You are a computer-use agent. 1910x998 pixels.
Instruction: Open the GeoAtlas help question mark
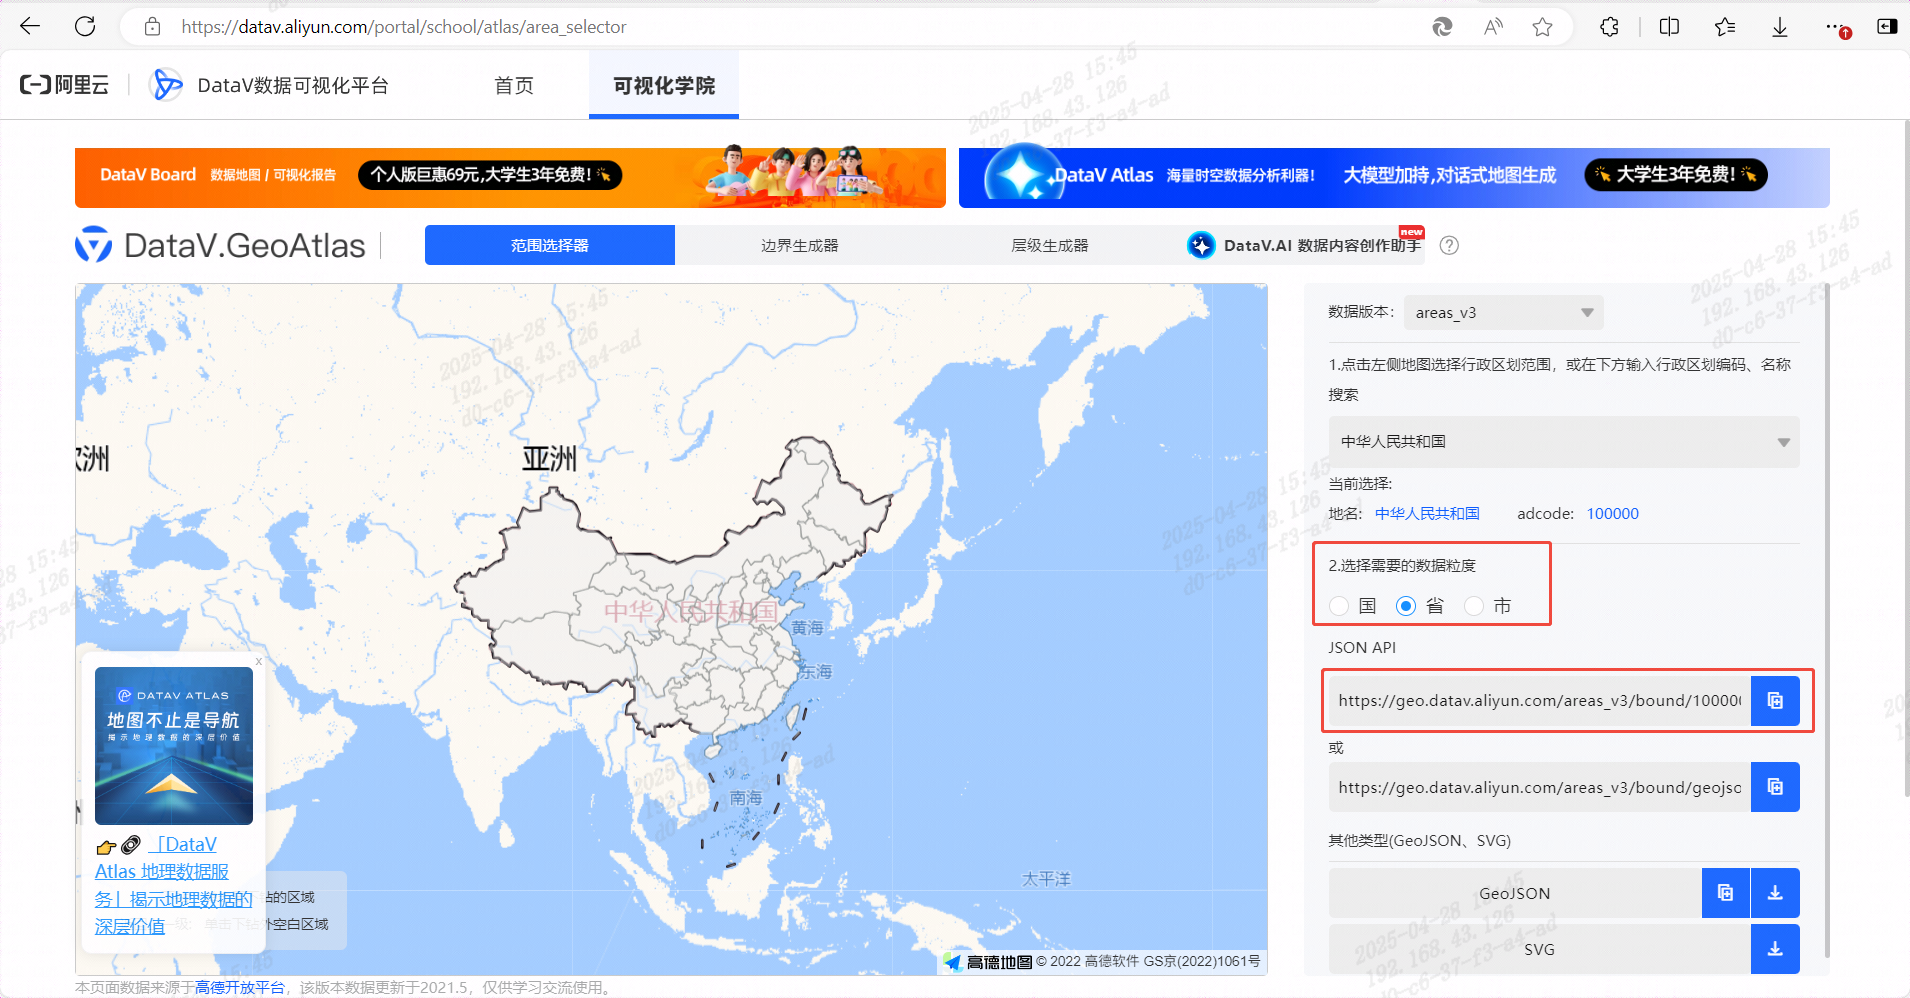(1449, 245)
